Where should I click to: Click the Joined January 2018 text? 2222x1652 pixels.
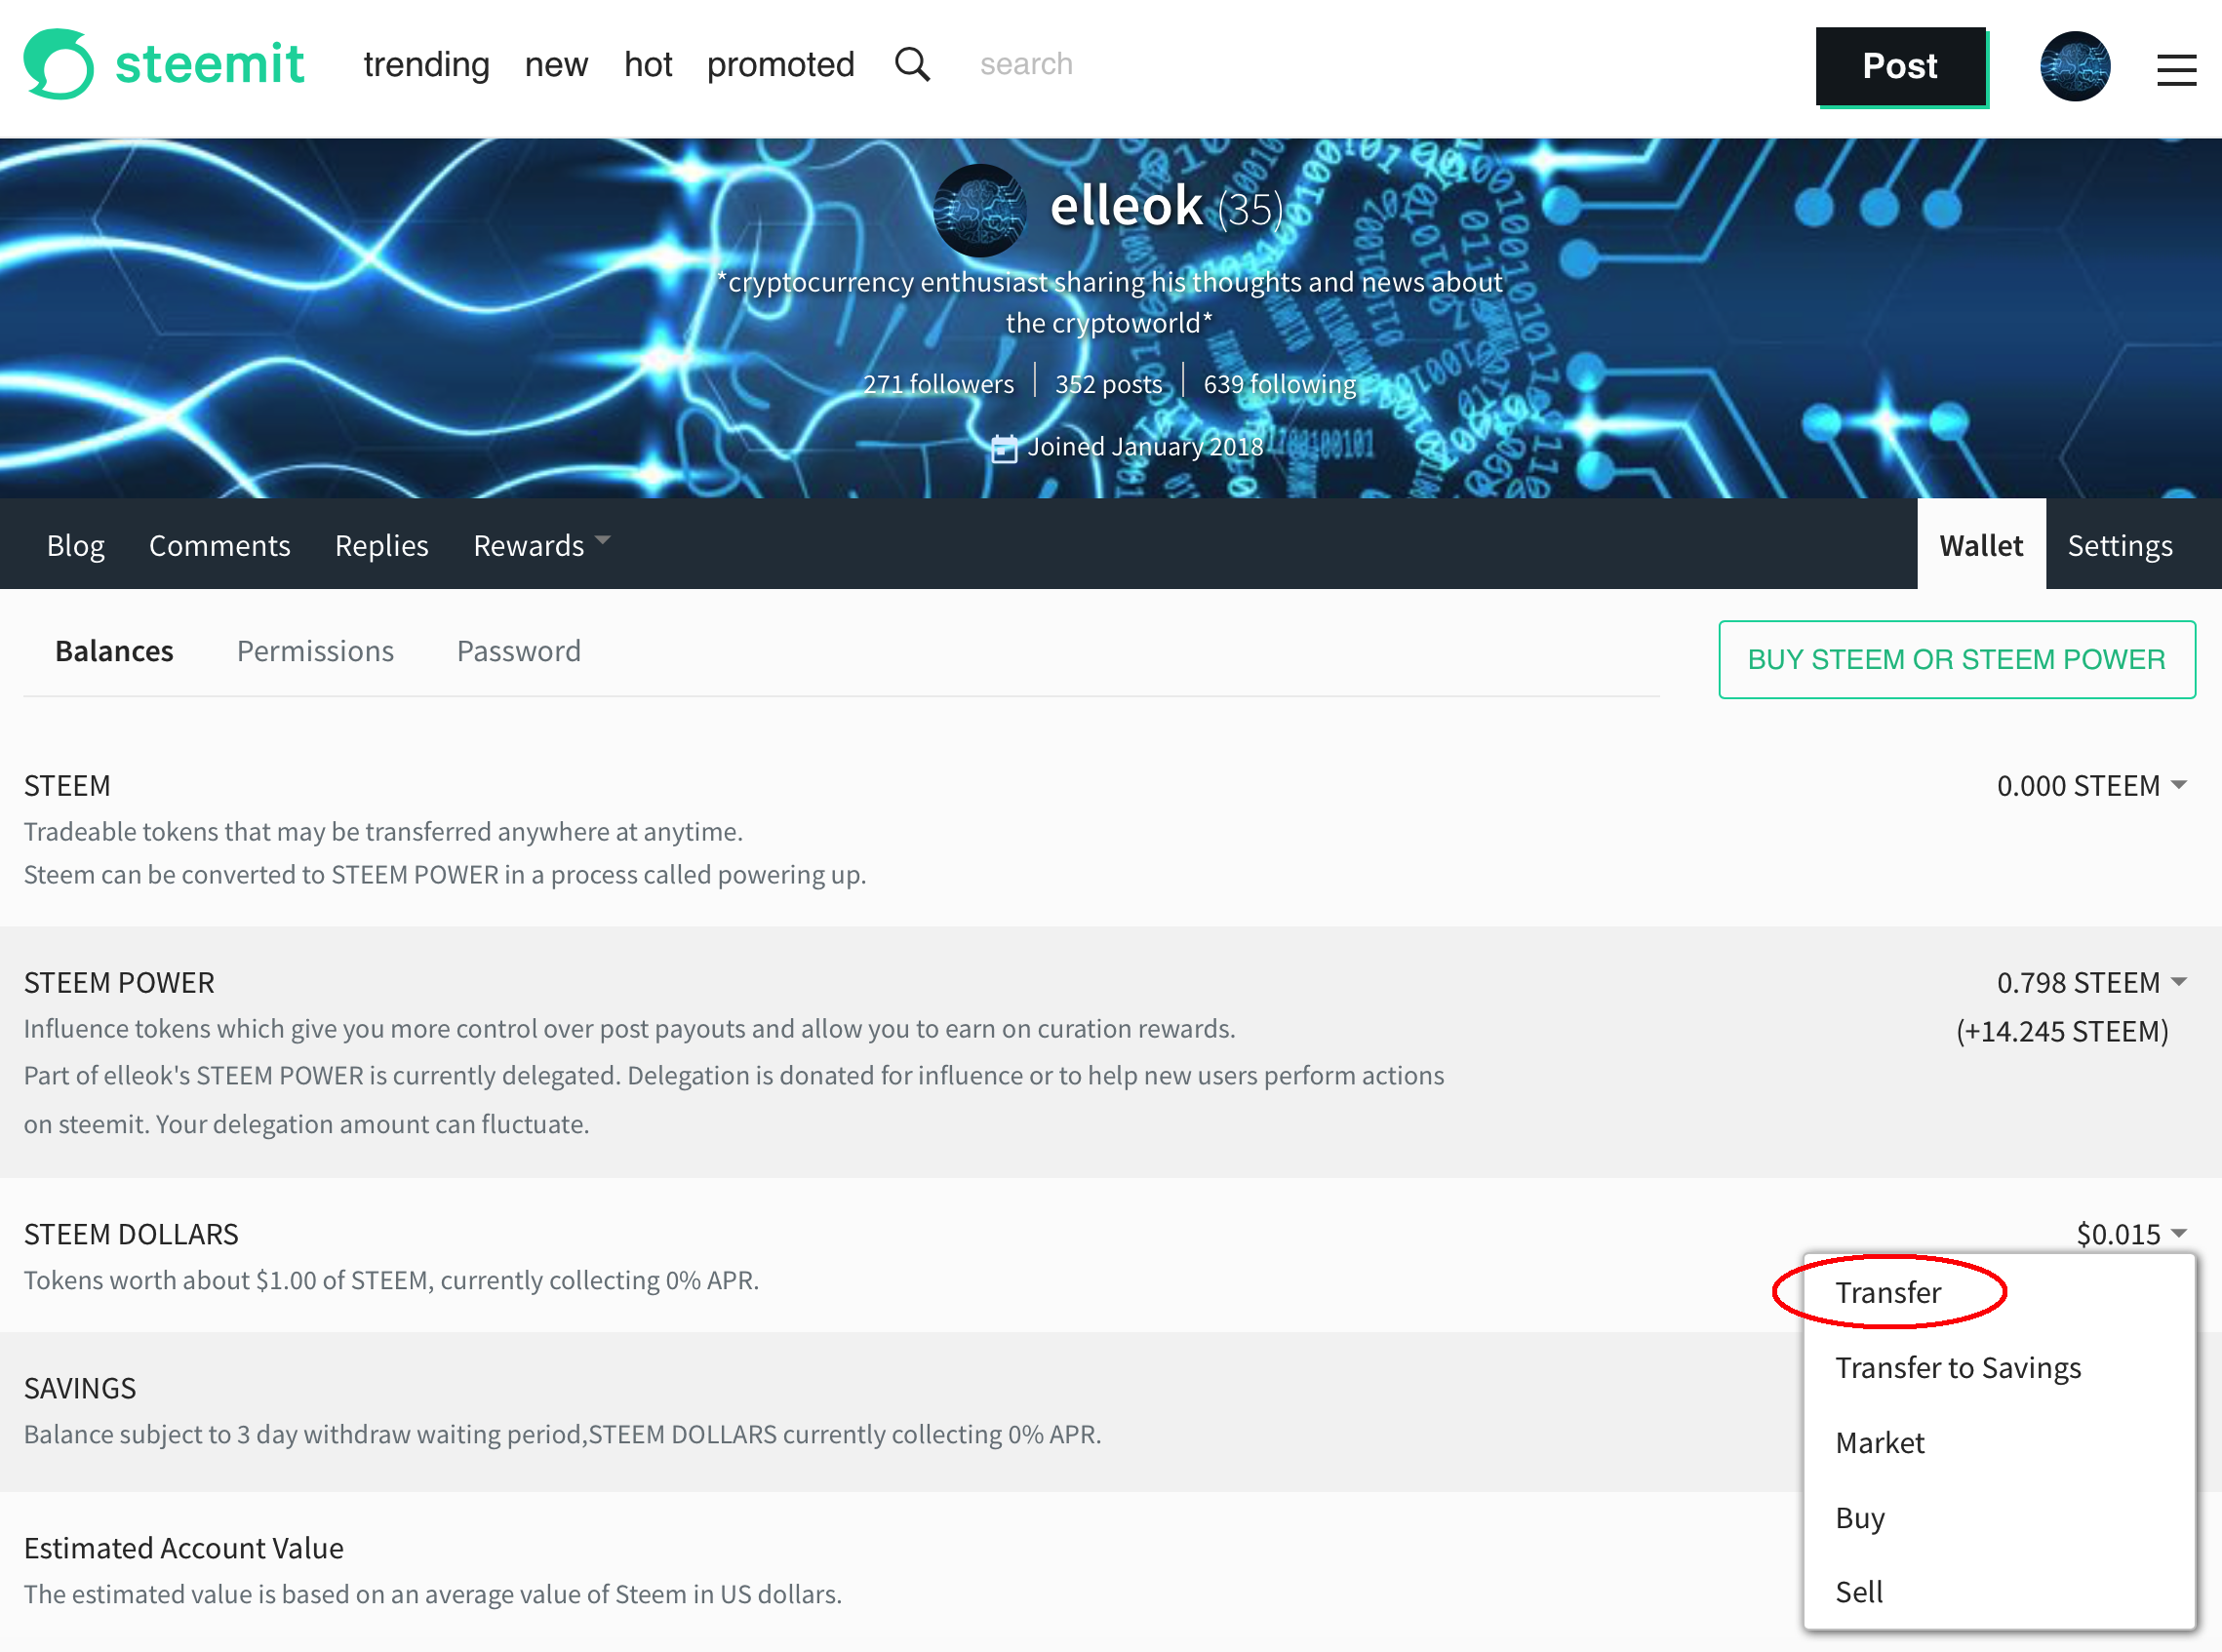(1146, 447)
